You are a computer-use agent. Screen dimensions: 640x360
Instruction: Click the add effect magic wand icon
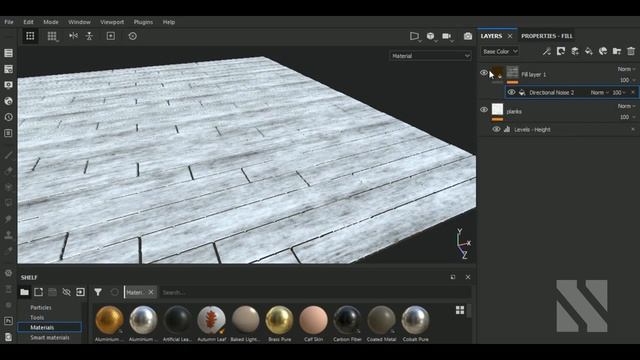[x=547, y=51]
